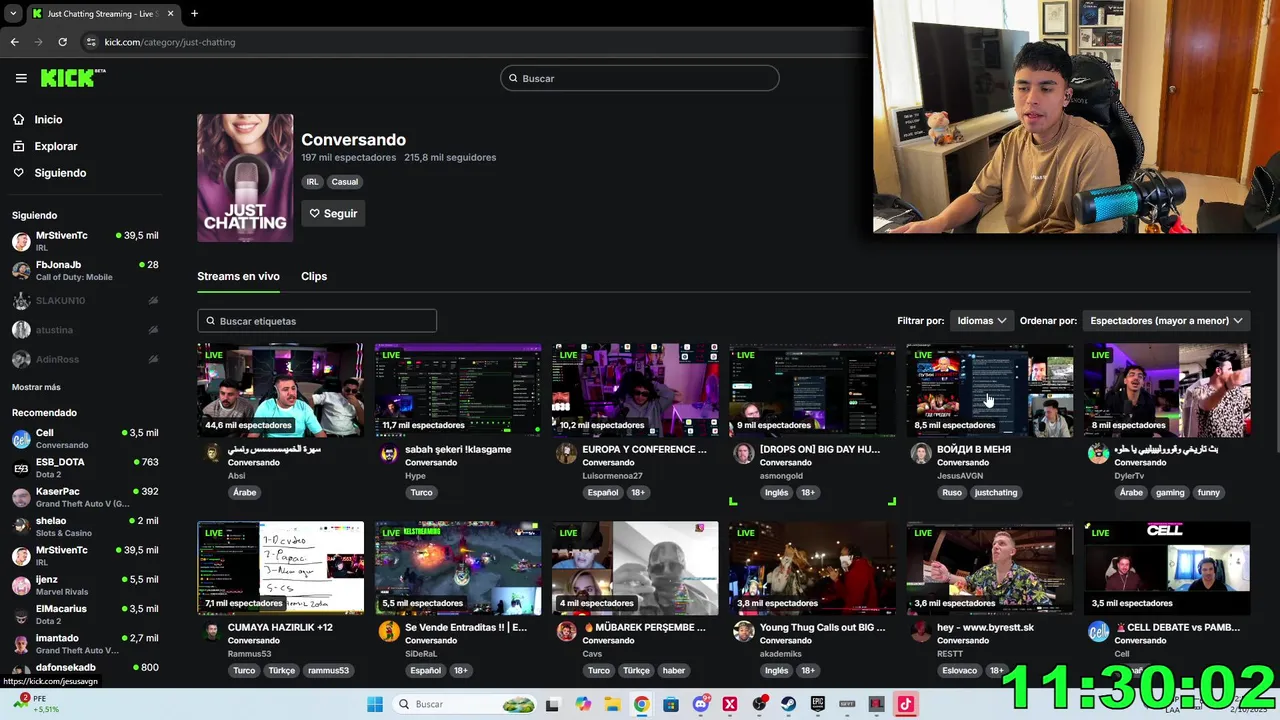Viewport: 1280px width, 720px height.
Task: Click the rammus53 tag
Action: [x=328, y=670]
